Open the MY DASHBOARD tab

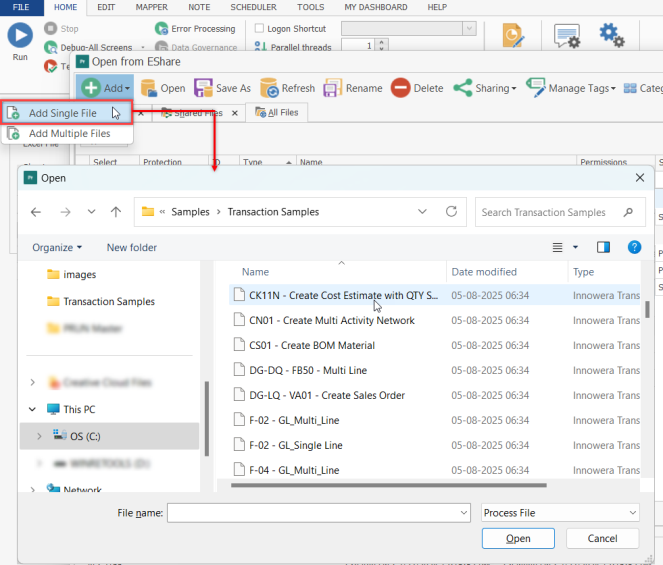376,7
